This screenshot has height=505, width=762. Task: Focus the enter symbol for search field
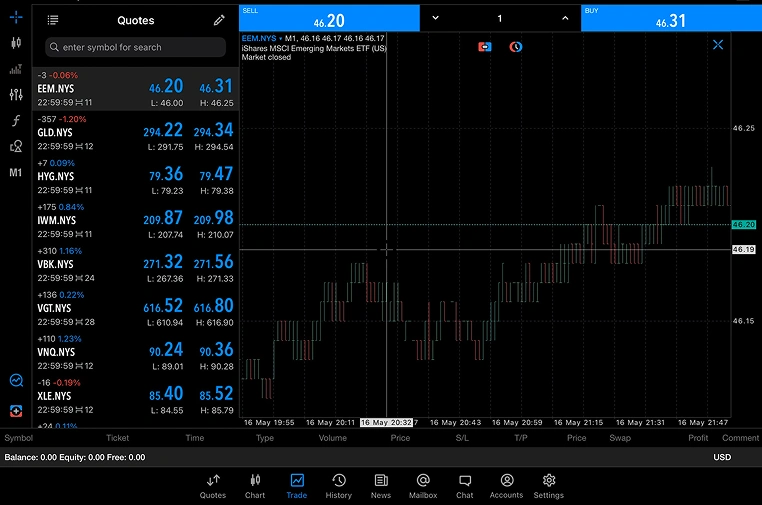[136, 47]
